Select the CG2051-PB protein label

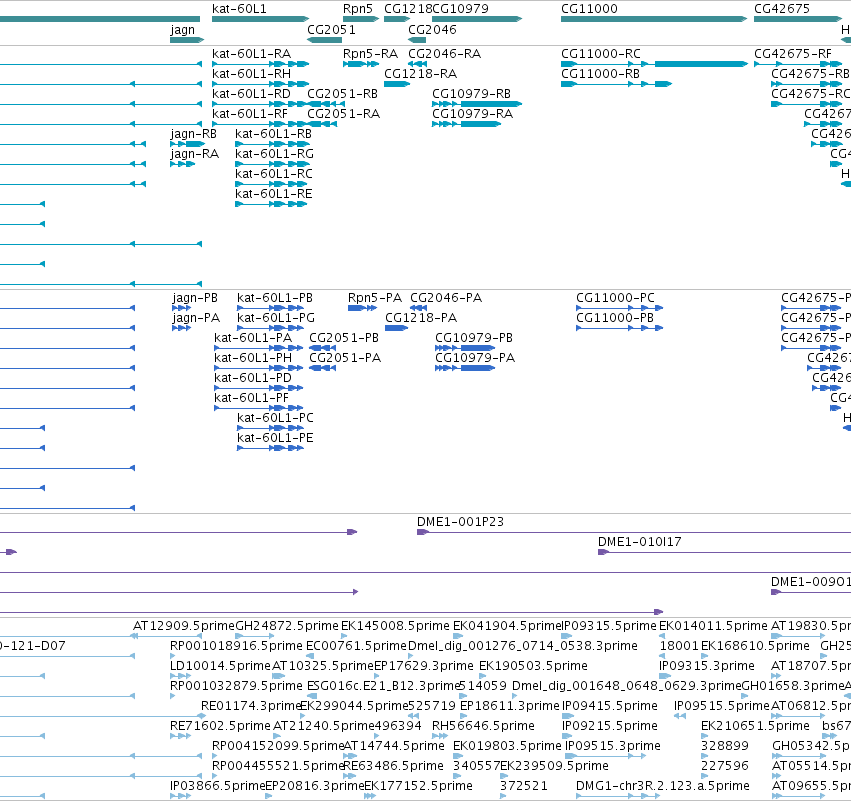[x=344, y=338]
